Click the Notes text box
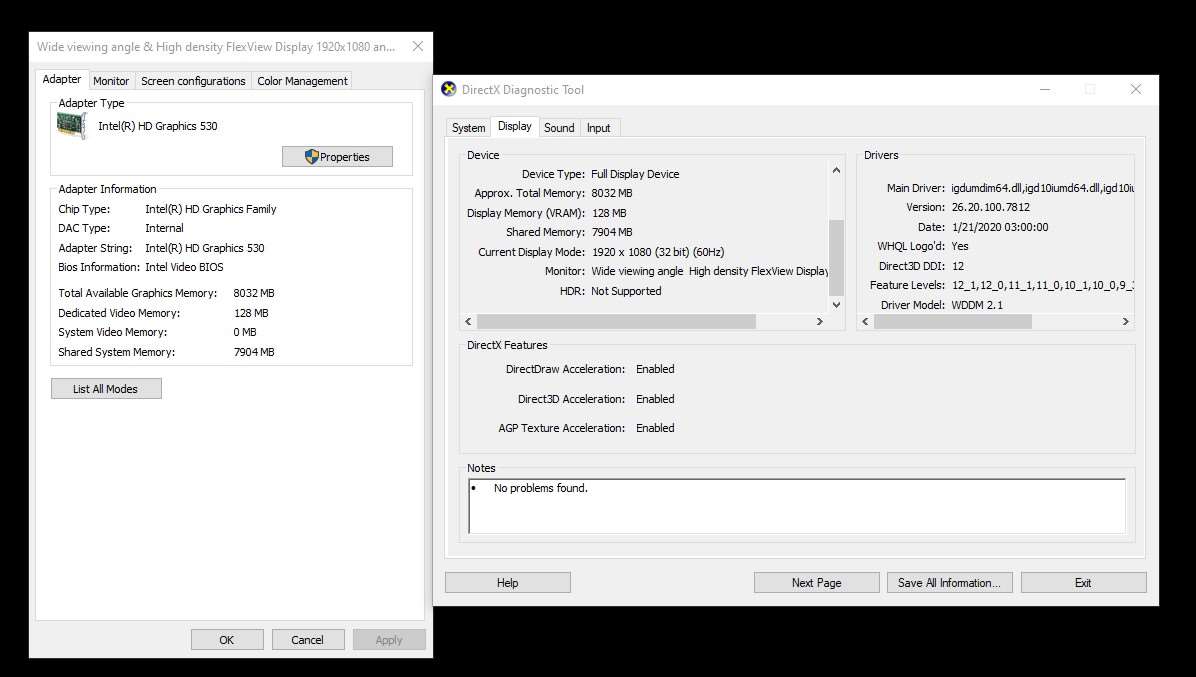This screenshot has height=677, width=1196. [797, 506]
